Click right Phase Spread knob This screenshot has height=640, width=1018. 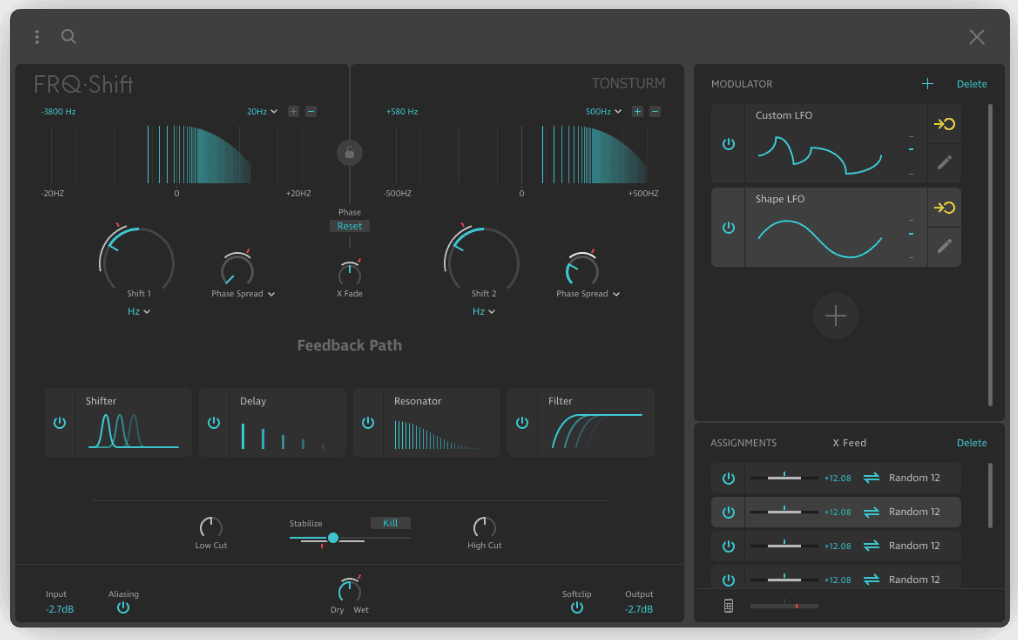click(582, 269)
